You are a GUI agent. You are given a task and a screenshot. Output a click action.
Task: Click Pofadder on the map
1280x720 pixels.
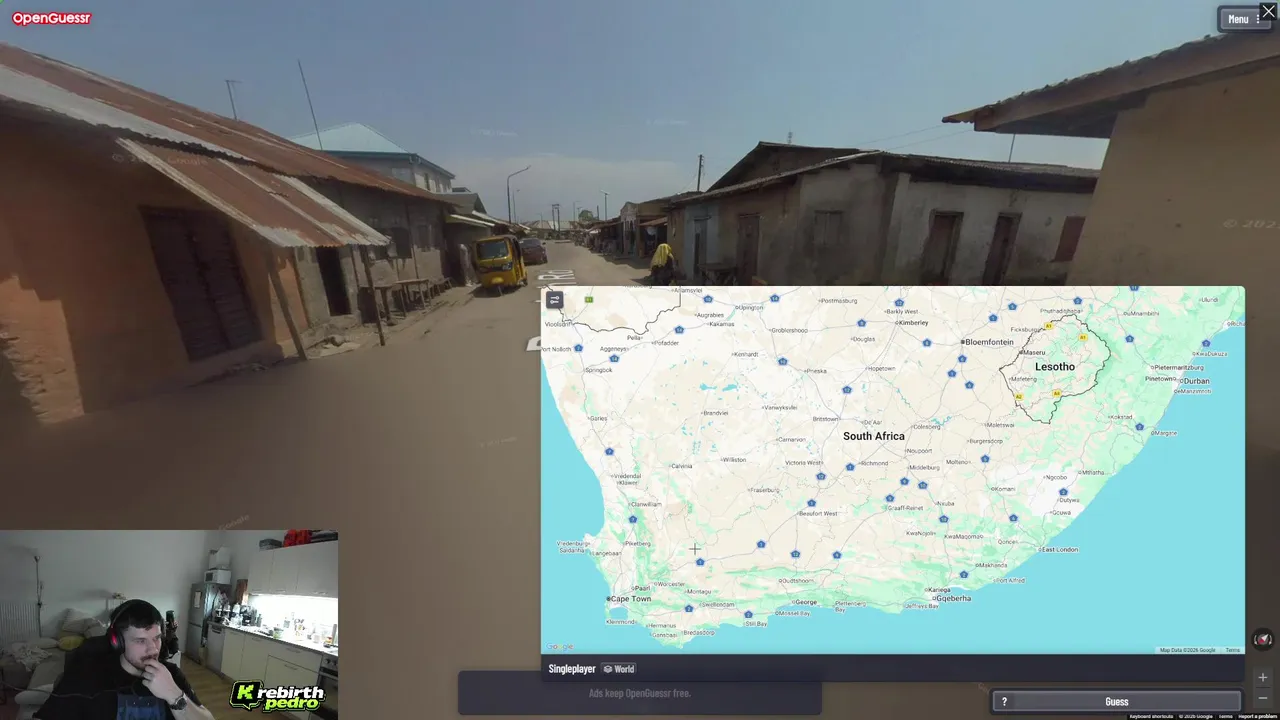666,343
